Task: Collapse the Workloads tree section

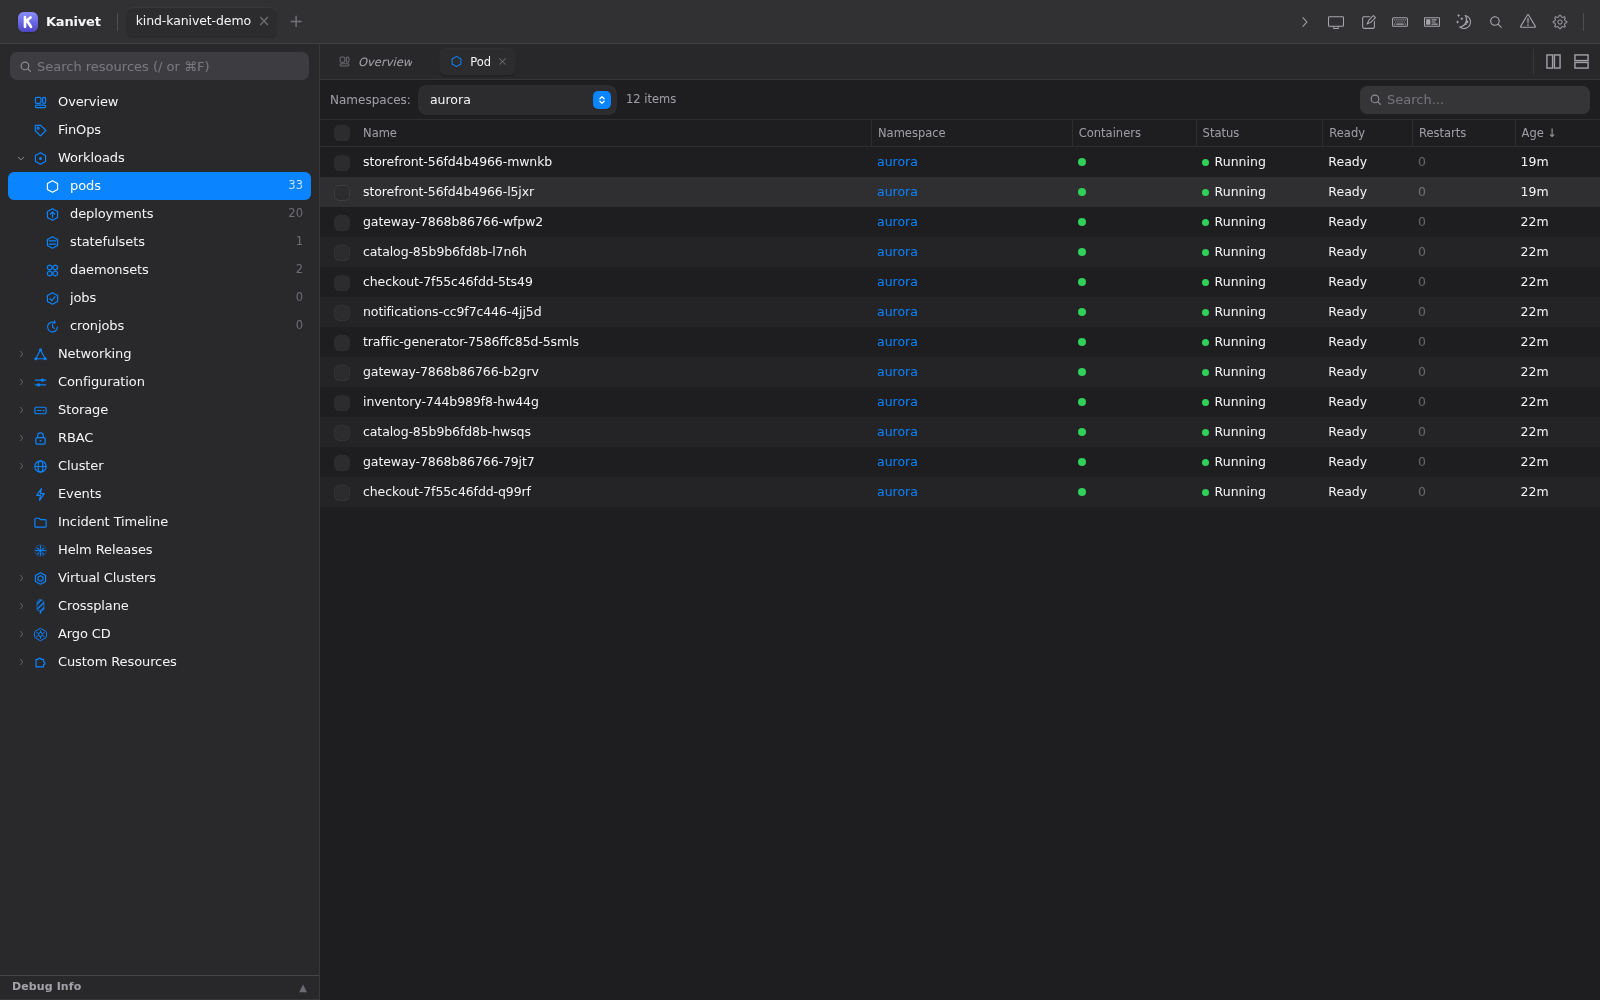Action: (21, 158)
